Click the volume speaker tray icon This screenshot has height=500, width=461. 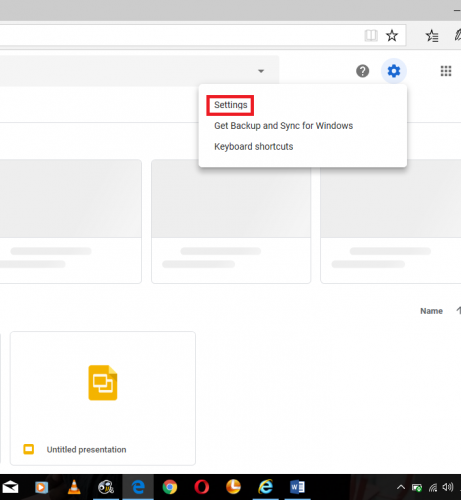(448, 487)
